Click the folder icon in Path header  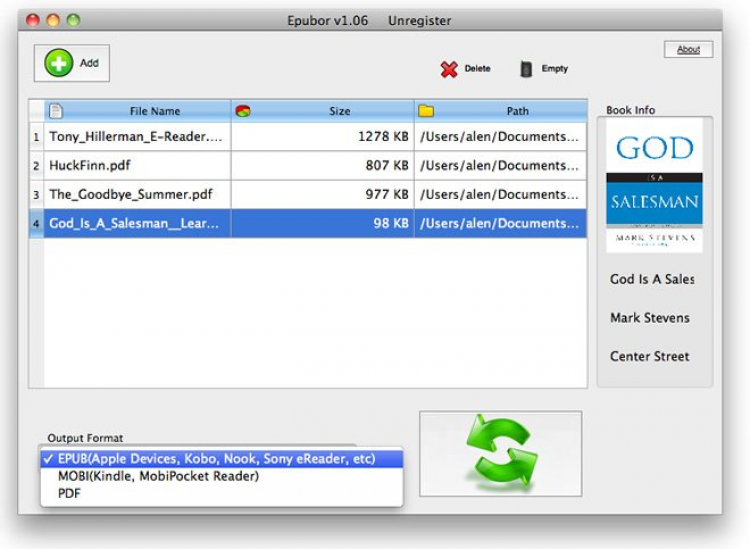coord(426,111)
